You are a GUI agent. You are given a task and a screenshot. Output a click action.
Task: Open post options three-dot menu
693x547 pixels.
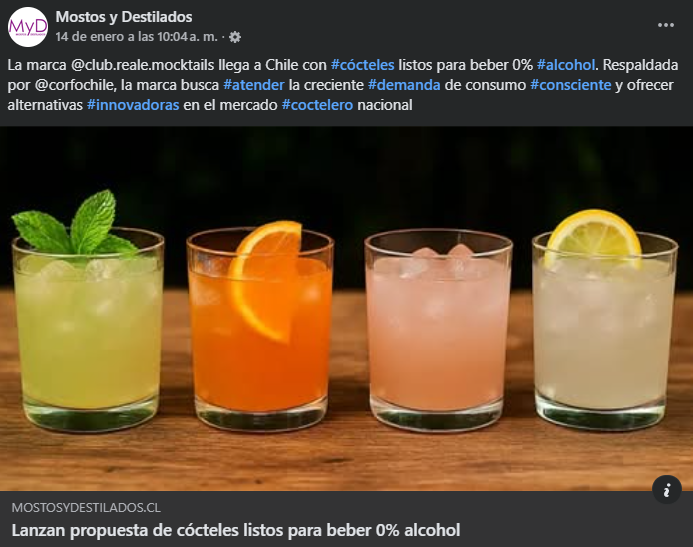click(666, 25)
